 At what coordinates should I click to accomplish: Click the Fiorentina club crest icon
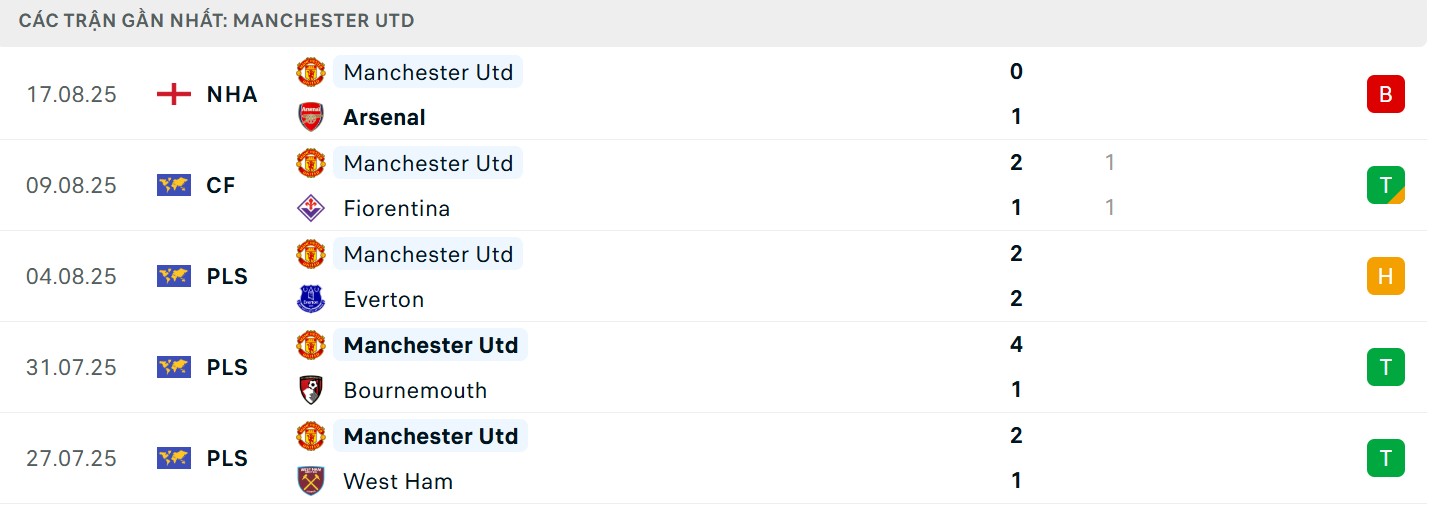[x=311, y=208]
